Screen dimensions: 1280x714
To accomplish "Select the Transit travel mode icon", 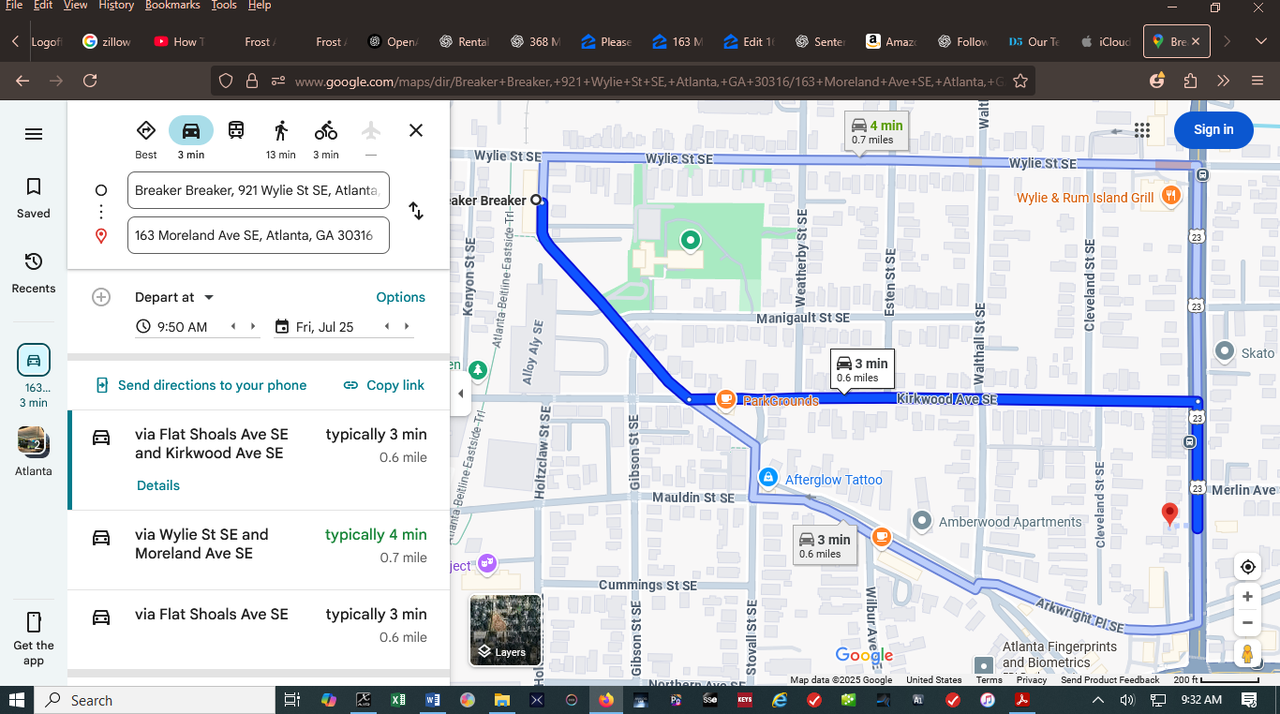I will [236, 130].
